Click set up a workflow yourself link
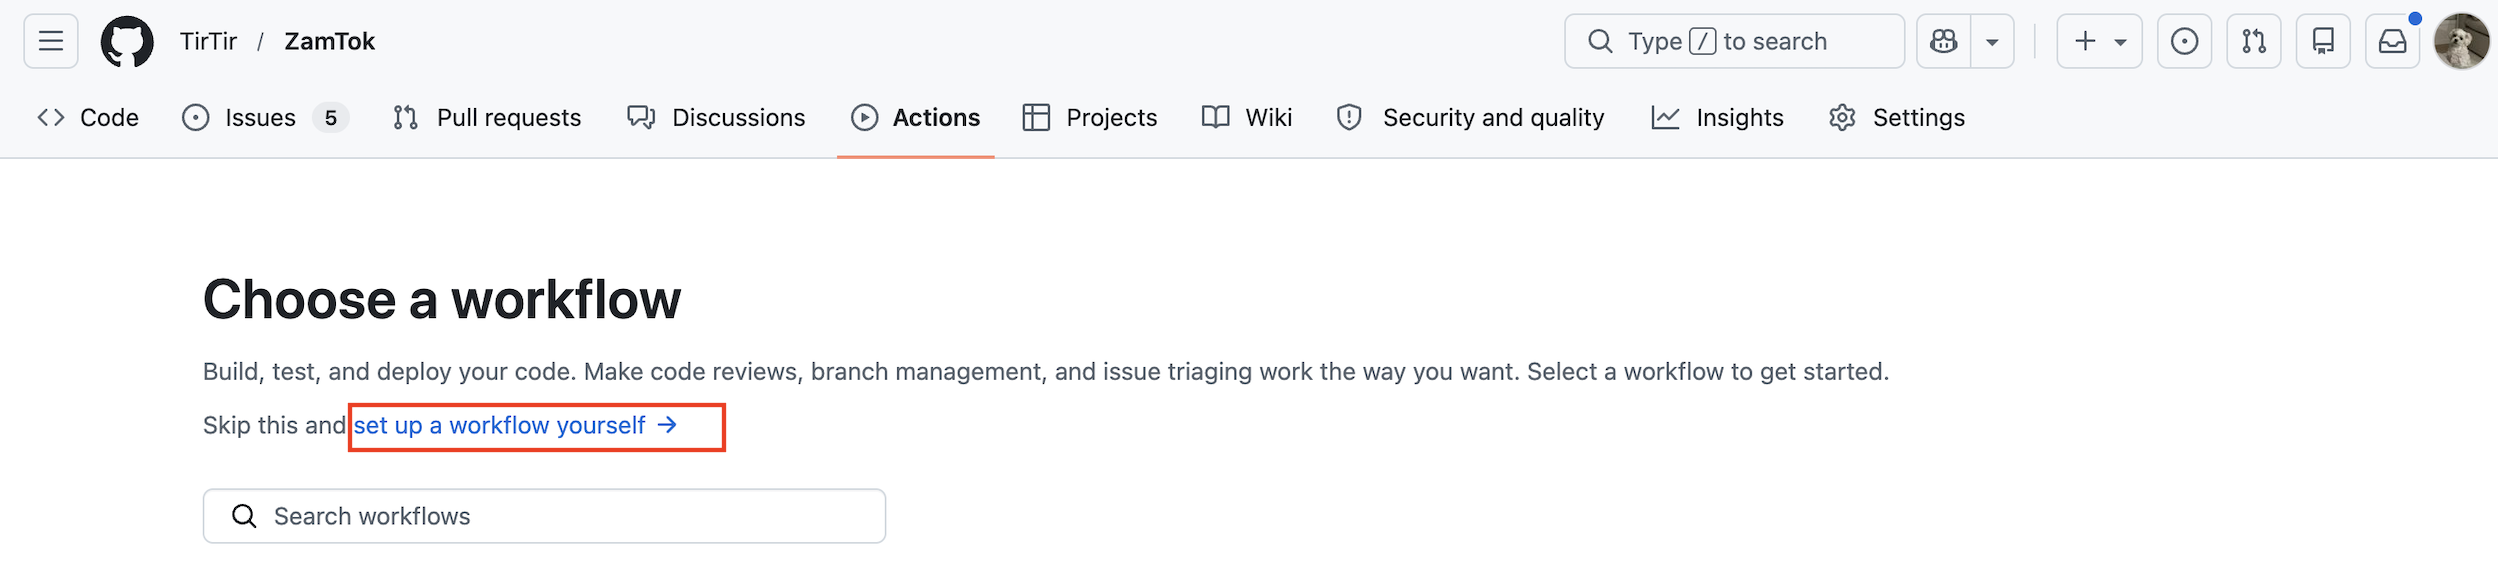This screenshot has height=562, width=2498. point(516,426)
